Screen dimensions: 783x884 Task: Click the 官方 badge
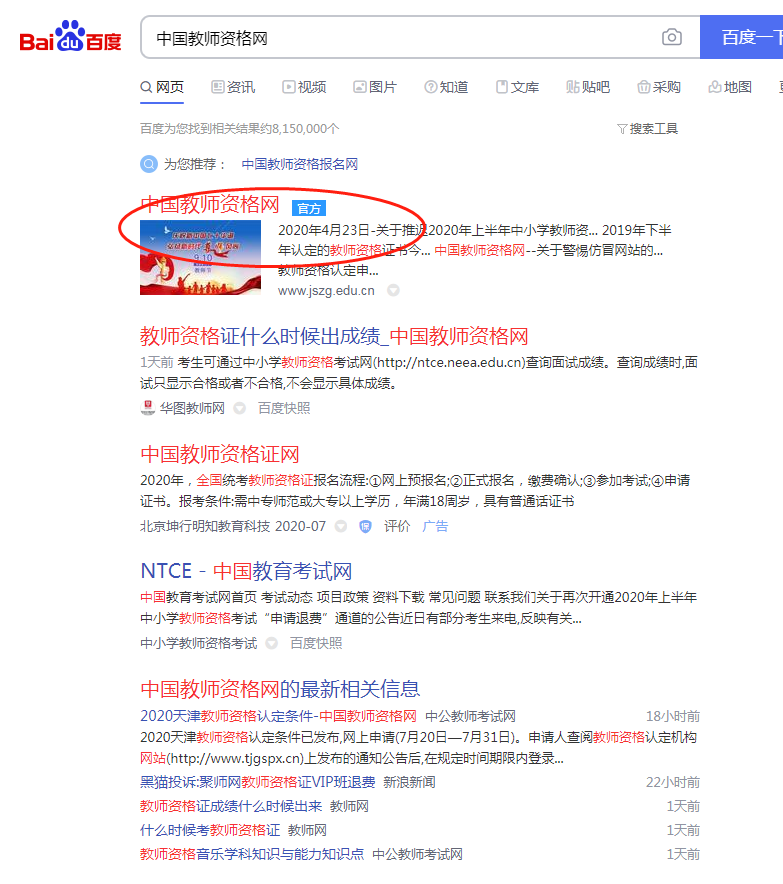[309, 209]
